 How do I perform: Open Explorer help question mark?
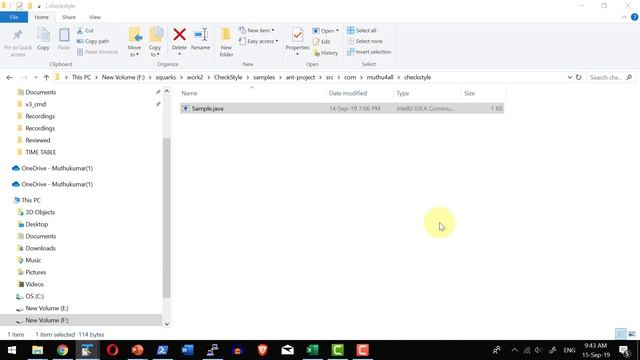pos(634,17)
